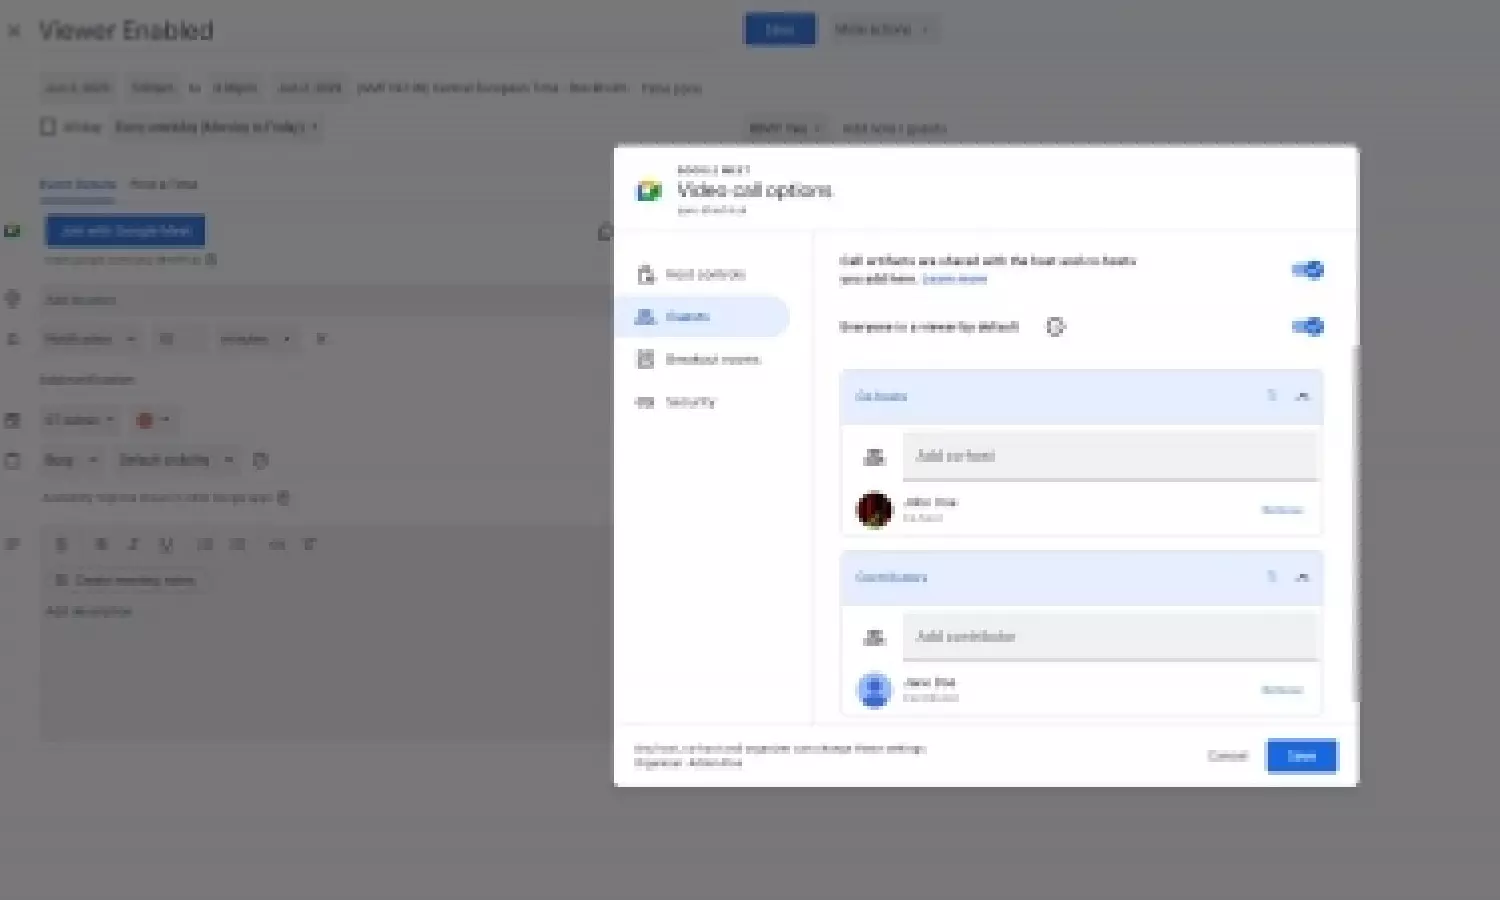
Task: Open the Busy availability dropdown
Action: click(70, 461)
